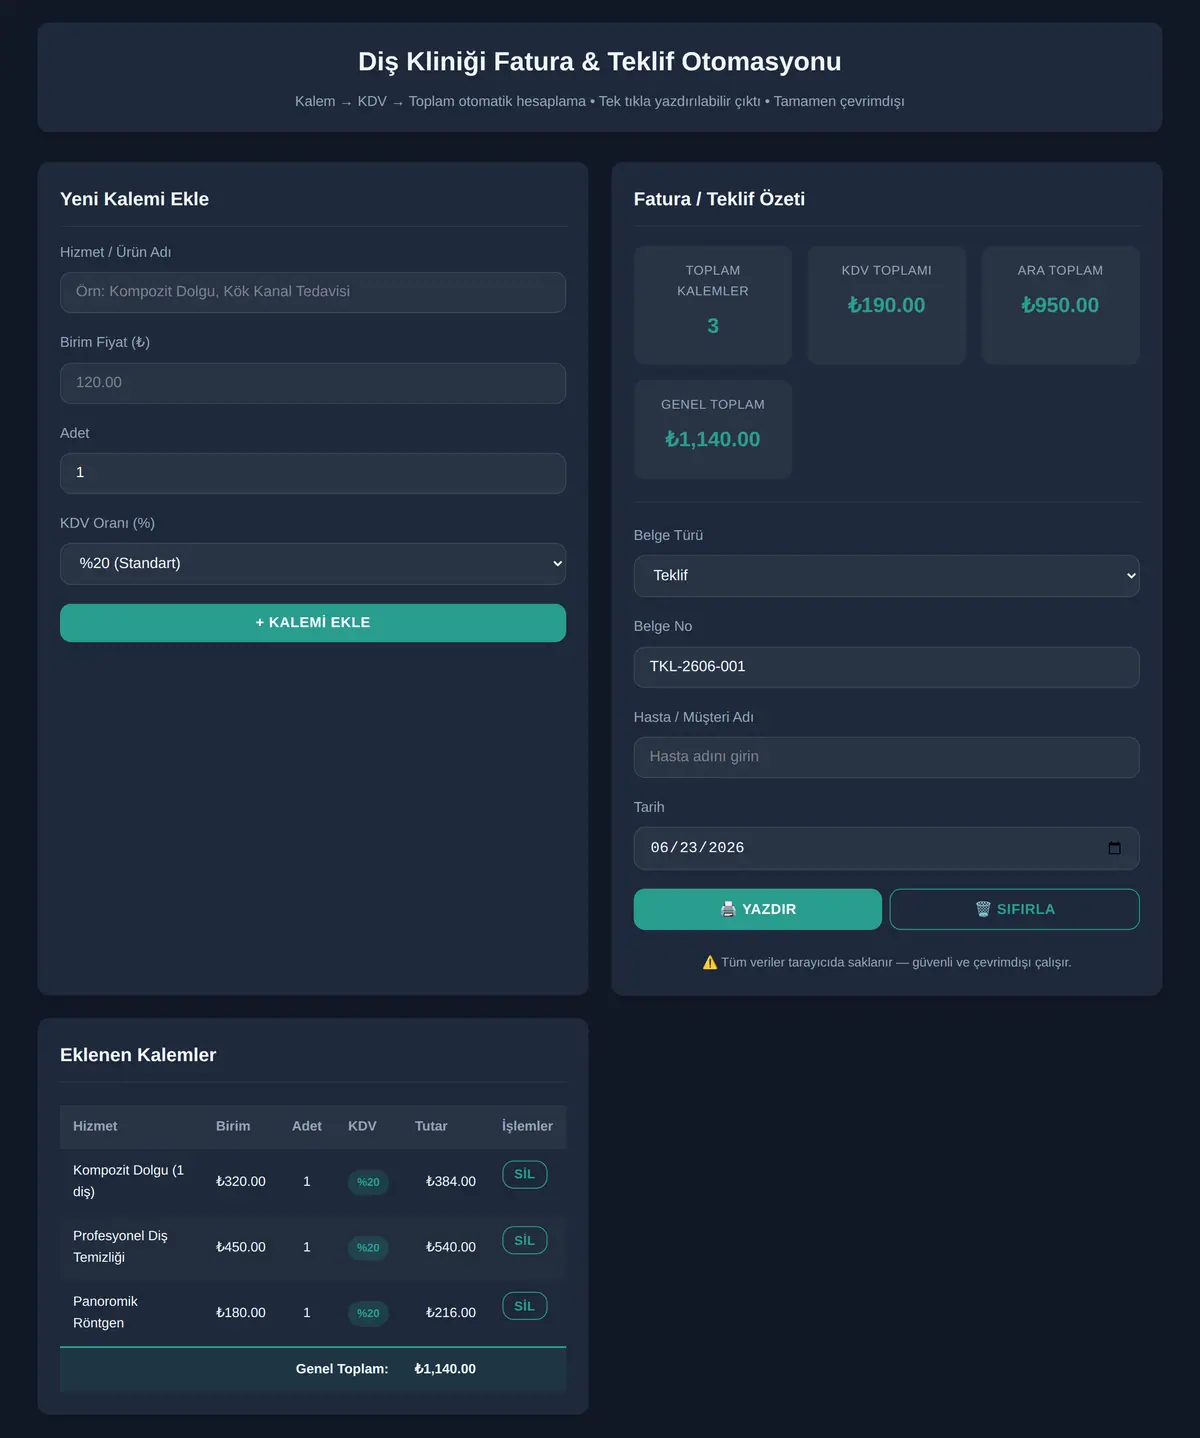This screenshot has height=1438, width=1200.
Task: Focus the Hizmet / Ürün Adı input
Action: point(313,292)
